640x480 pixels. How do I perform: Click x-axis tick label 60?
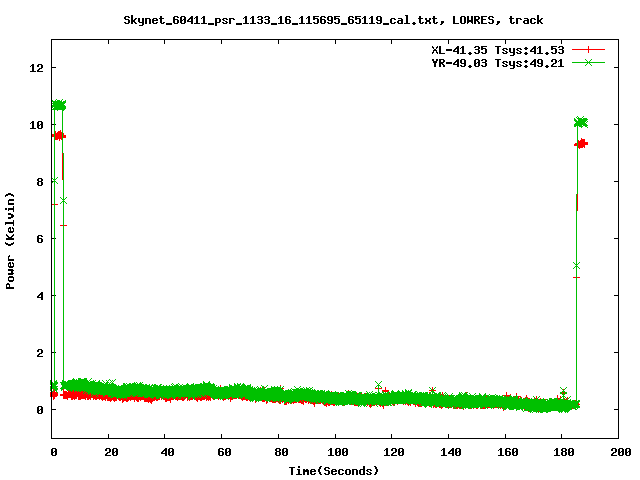(x=224, y=452)
